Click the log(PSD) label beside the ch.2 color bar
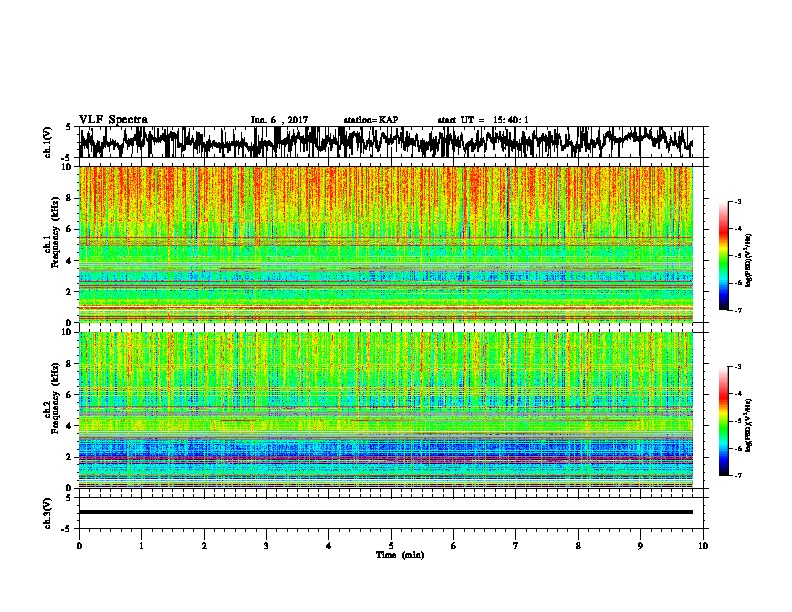792x612 pixels. (x=748, y=423)
